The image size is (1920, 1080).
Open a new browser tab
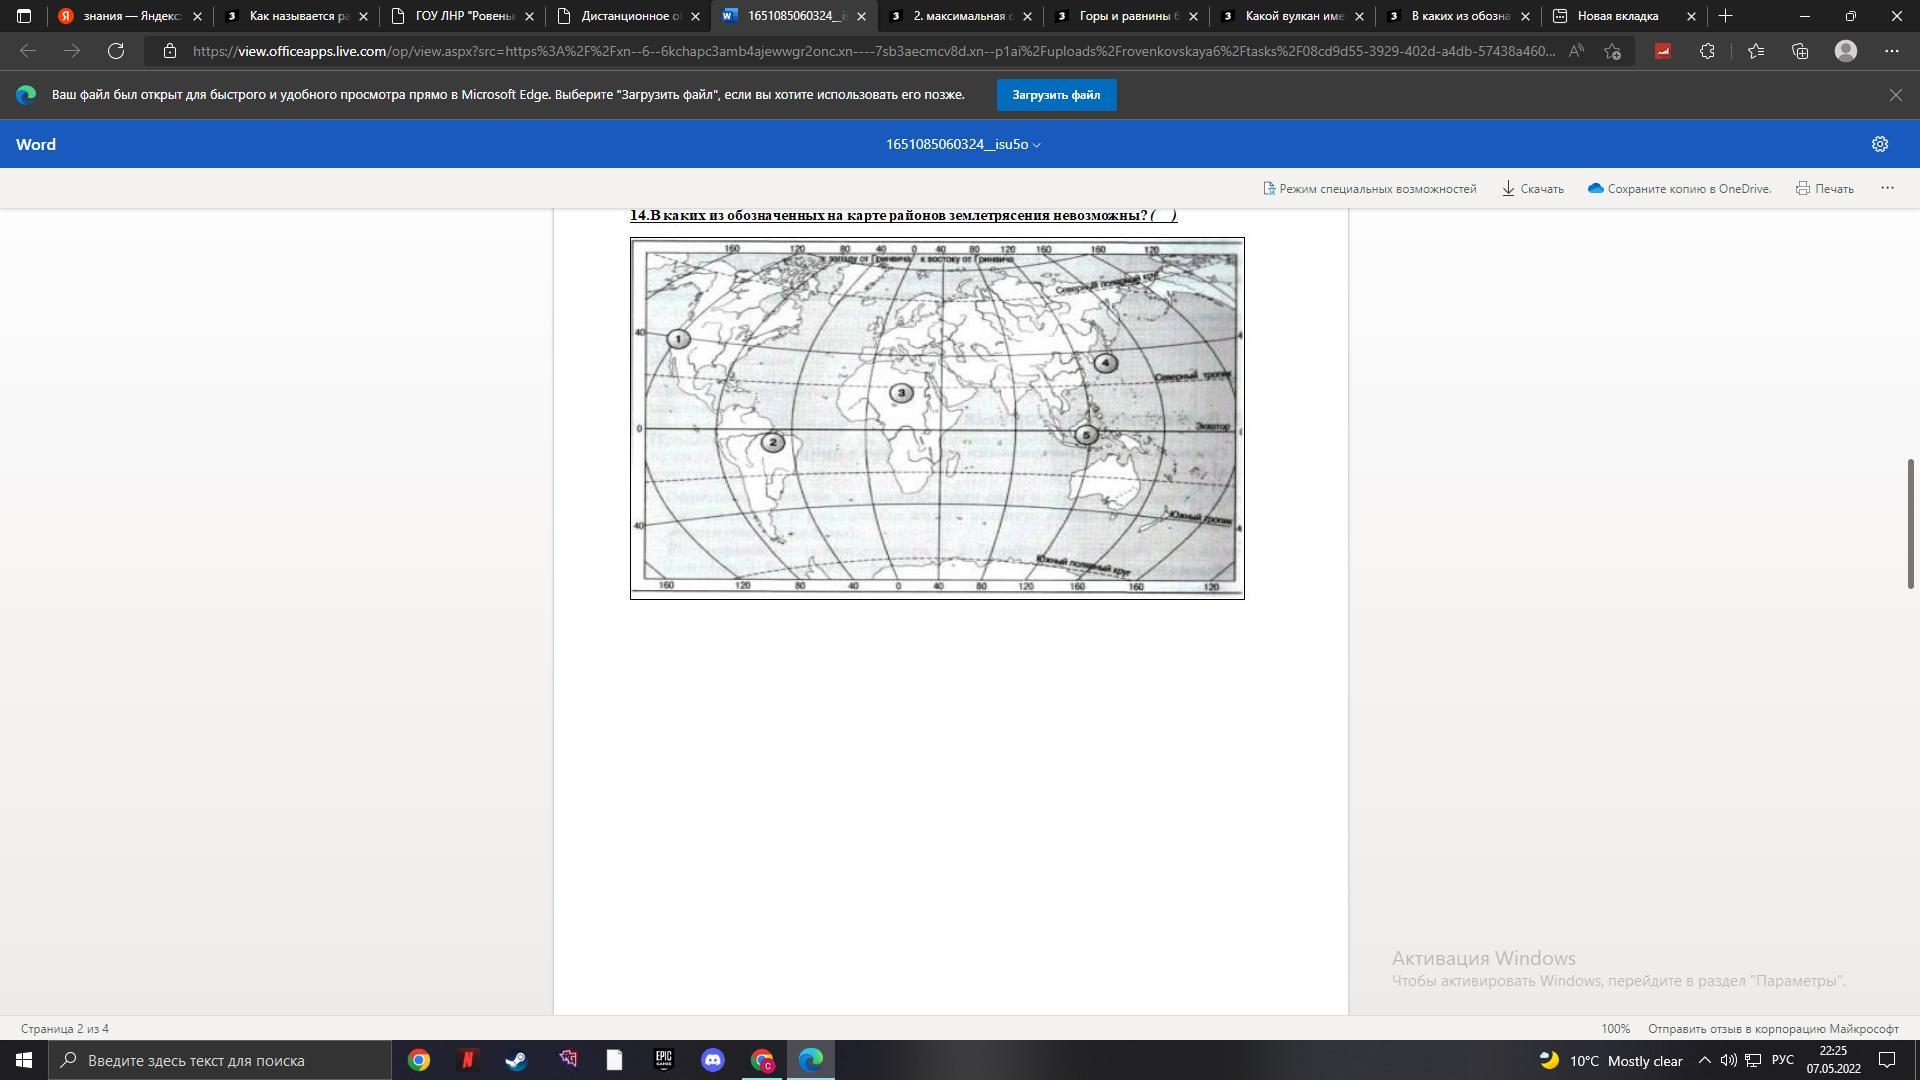[x=1725, y=16]
